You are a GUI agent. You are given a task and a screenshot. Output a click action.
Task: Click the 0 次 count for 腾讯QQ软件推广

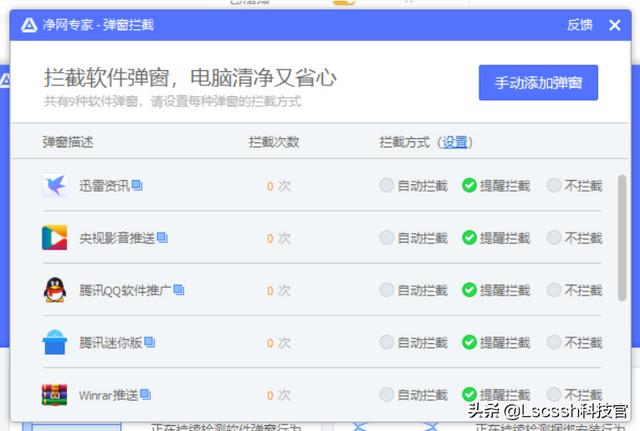[279, 291]
